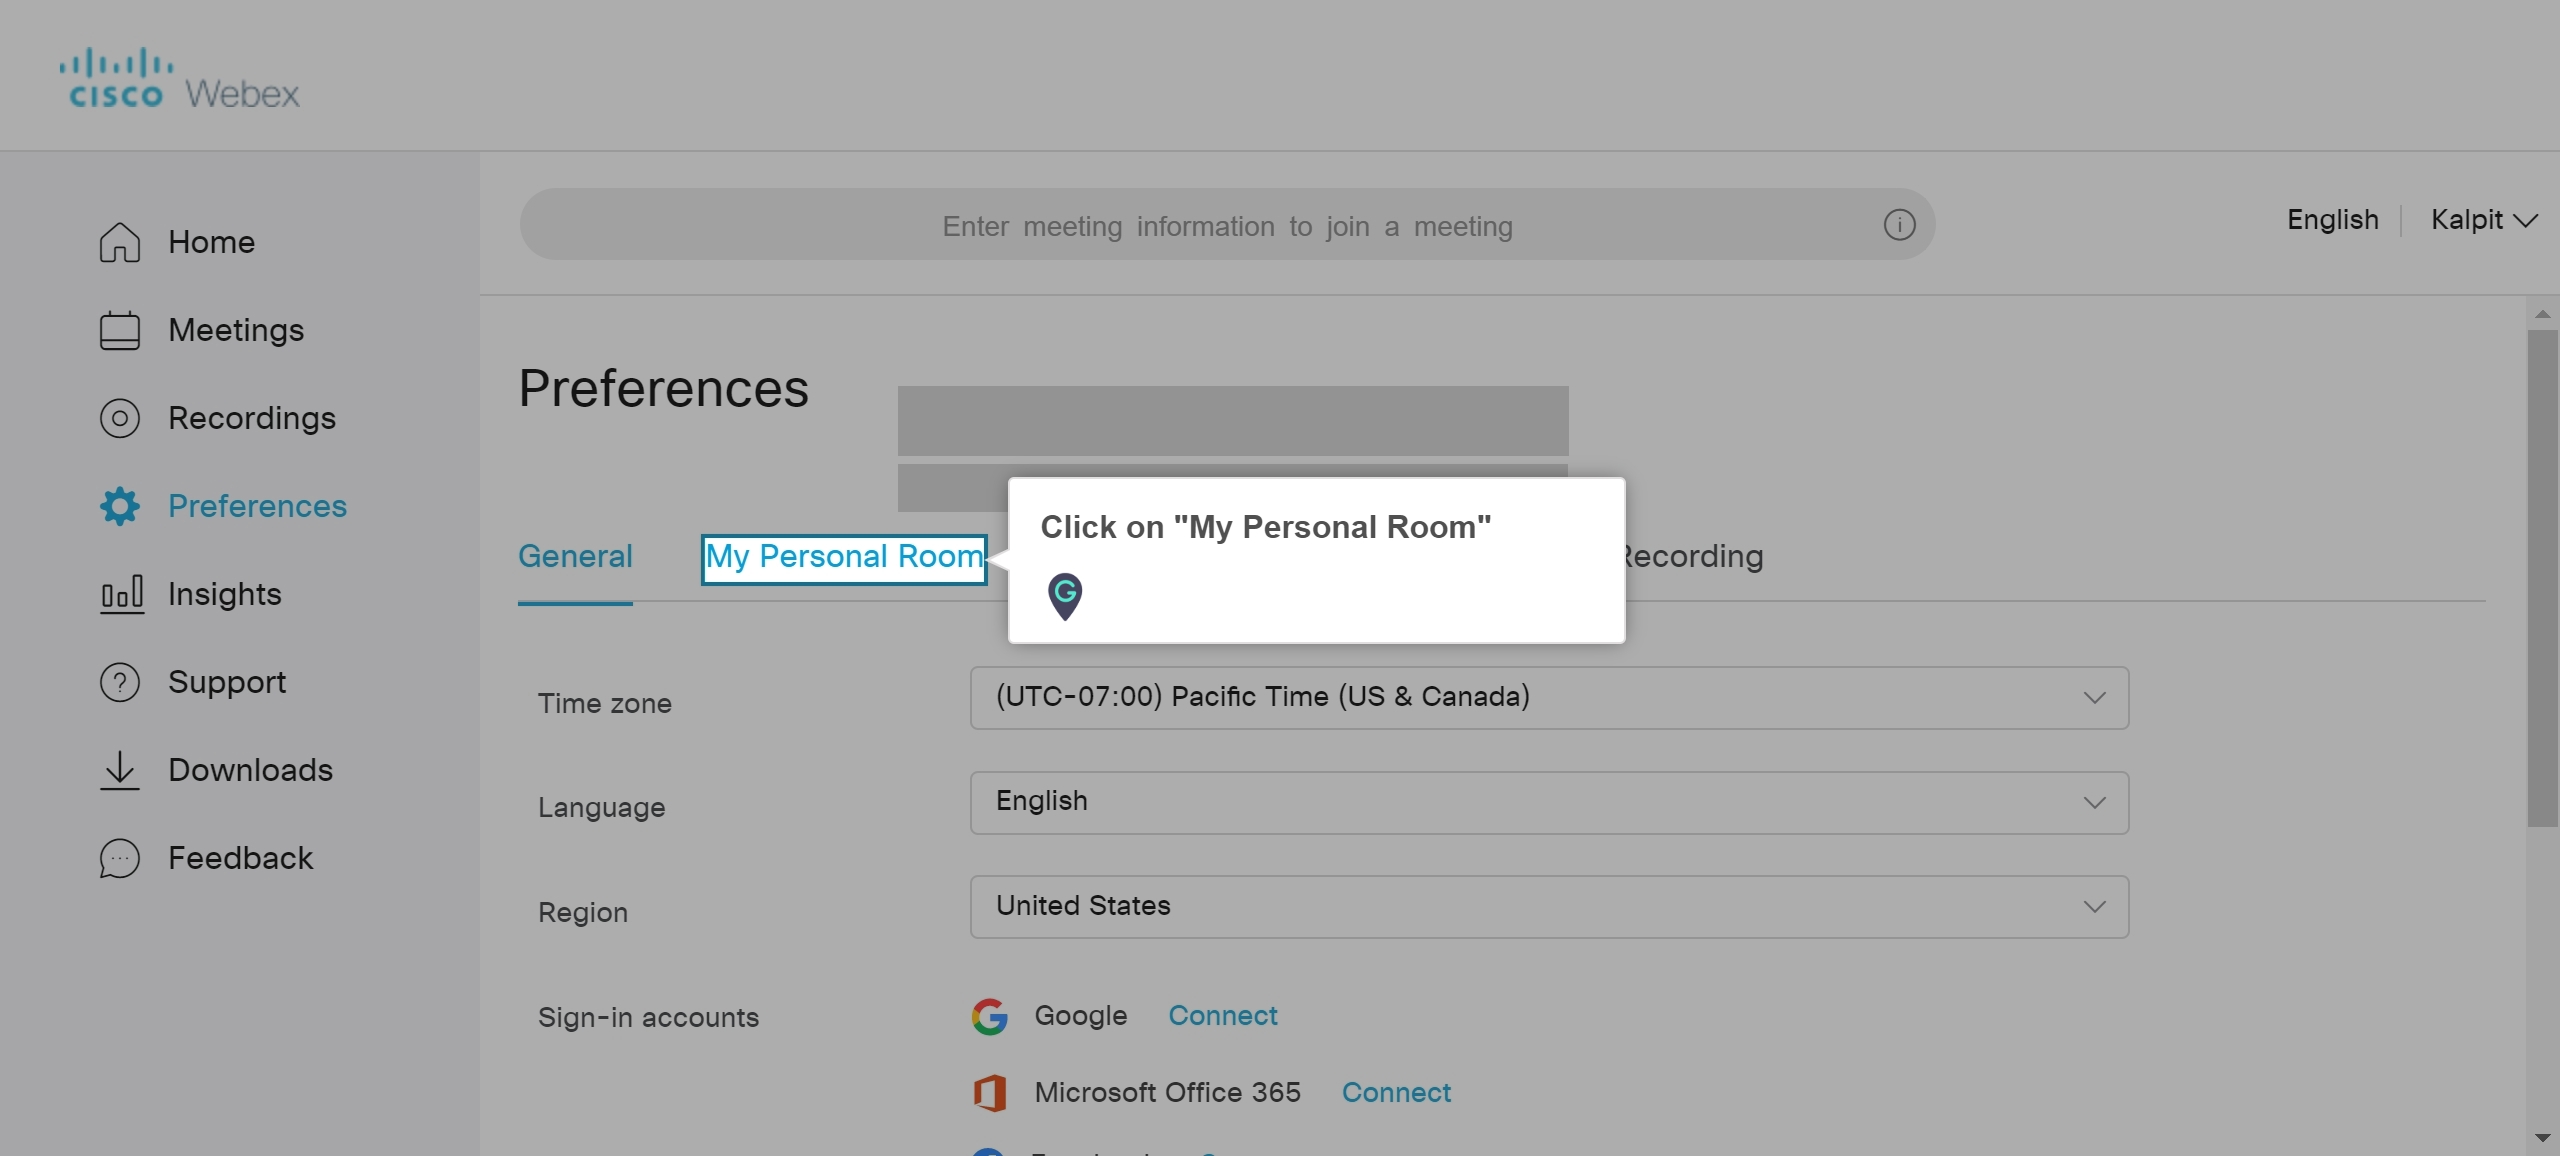
Task: Select the Preferences gear icon
Action: coord(119,506)
